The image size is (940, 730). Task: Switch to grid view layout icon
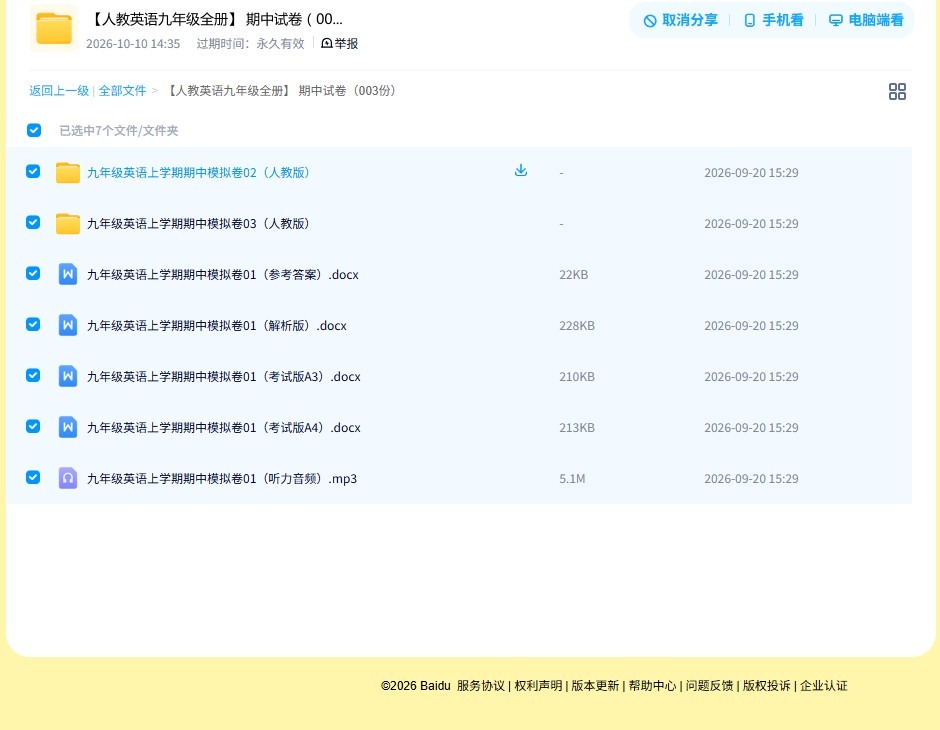click(x=897, y=92)
